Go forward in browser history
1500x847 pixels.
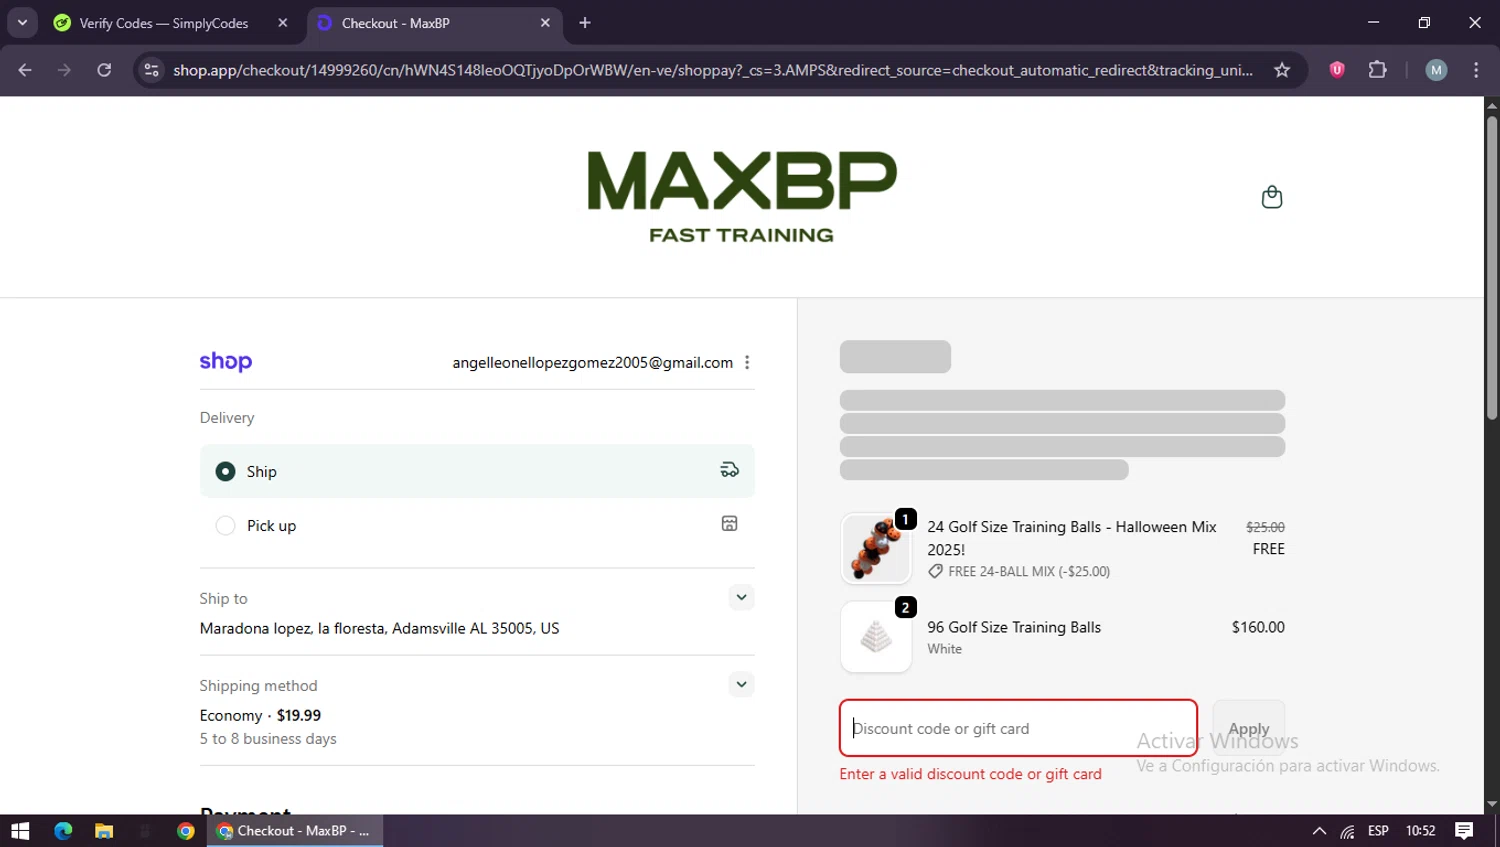(64, 70)
